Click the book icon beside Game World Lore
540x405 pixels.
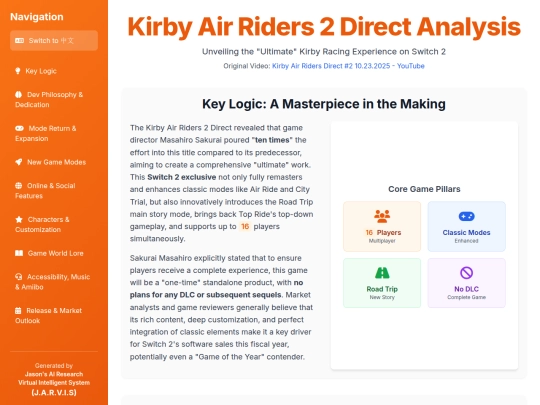pyautogui.click(x=19, y=253)
